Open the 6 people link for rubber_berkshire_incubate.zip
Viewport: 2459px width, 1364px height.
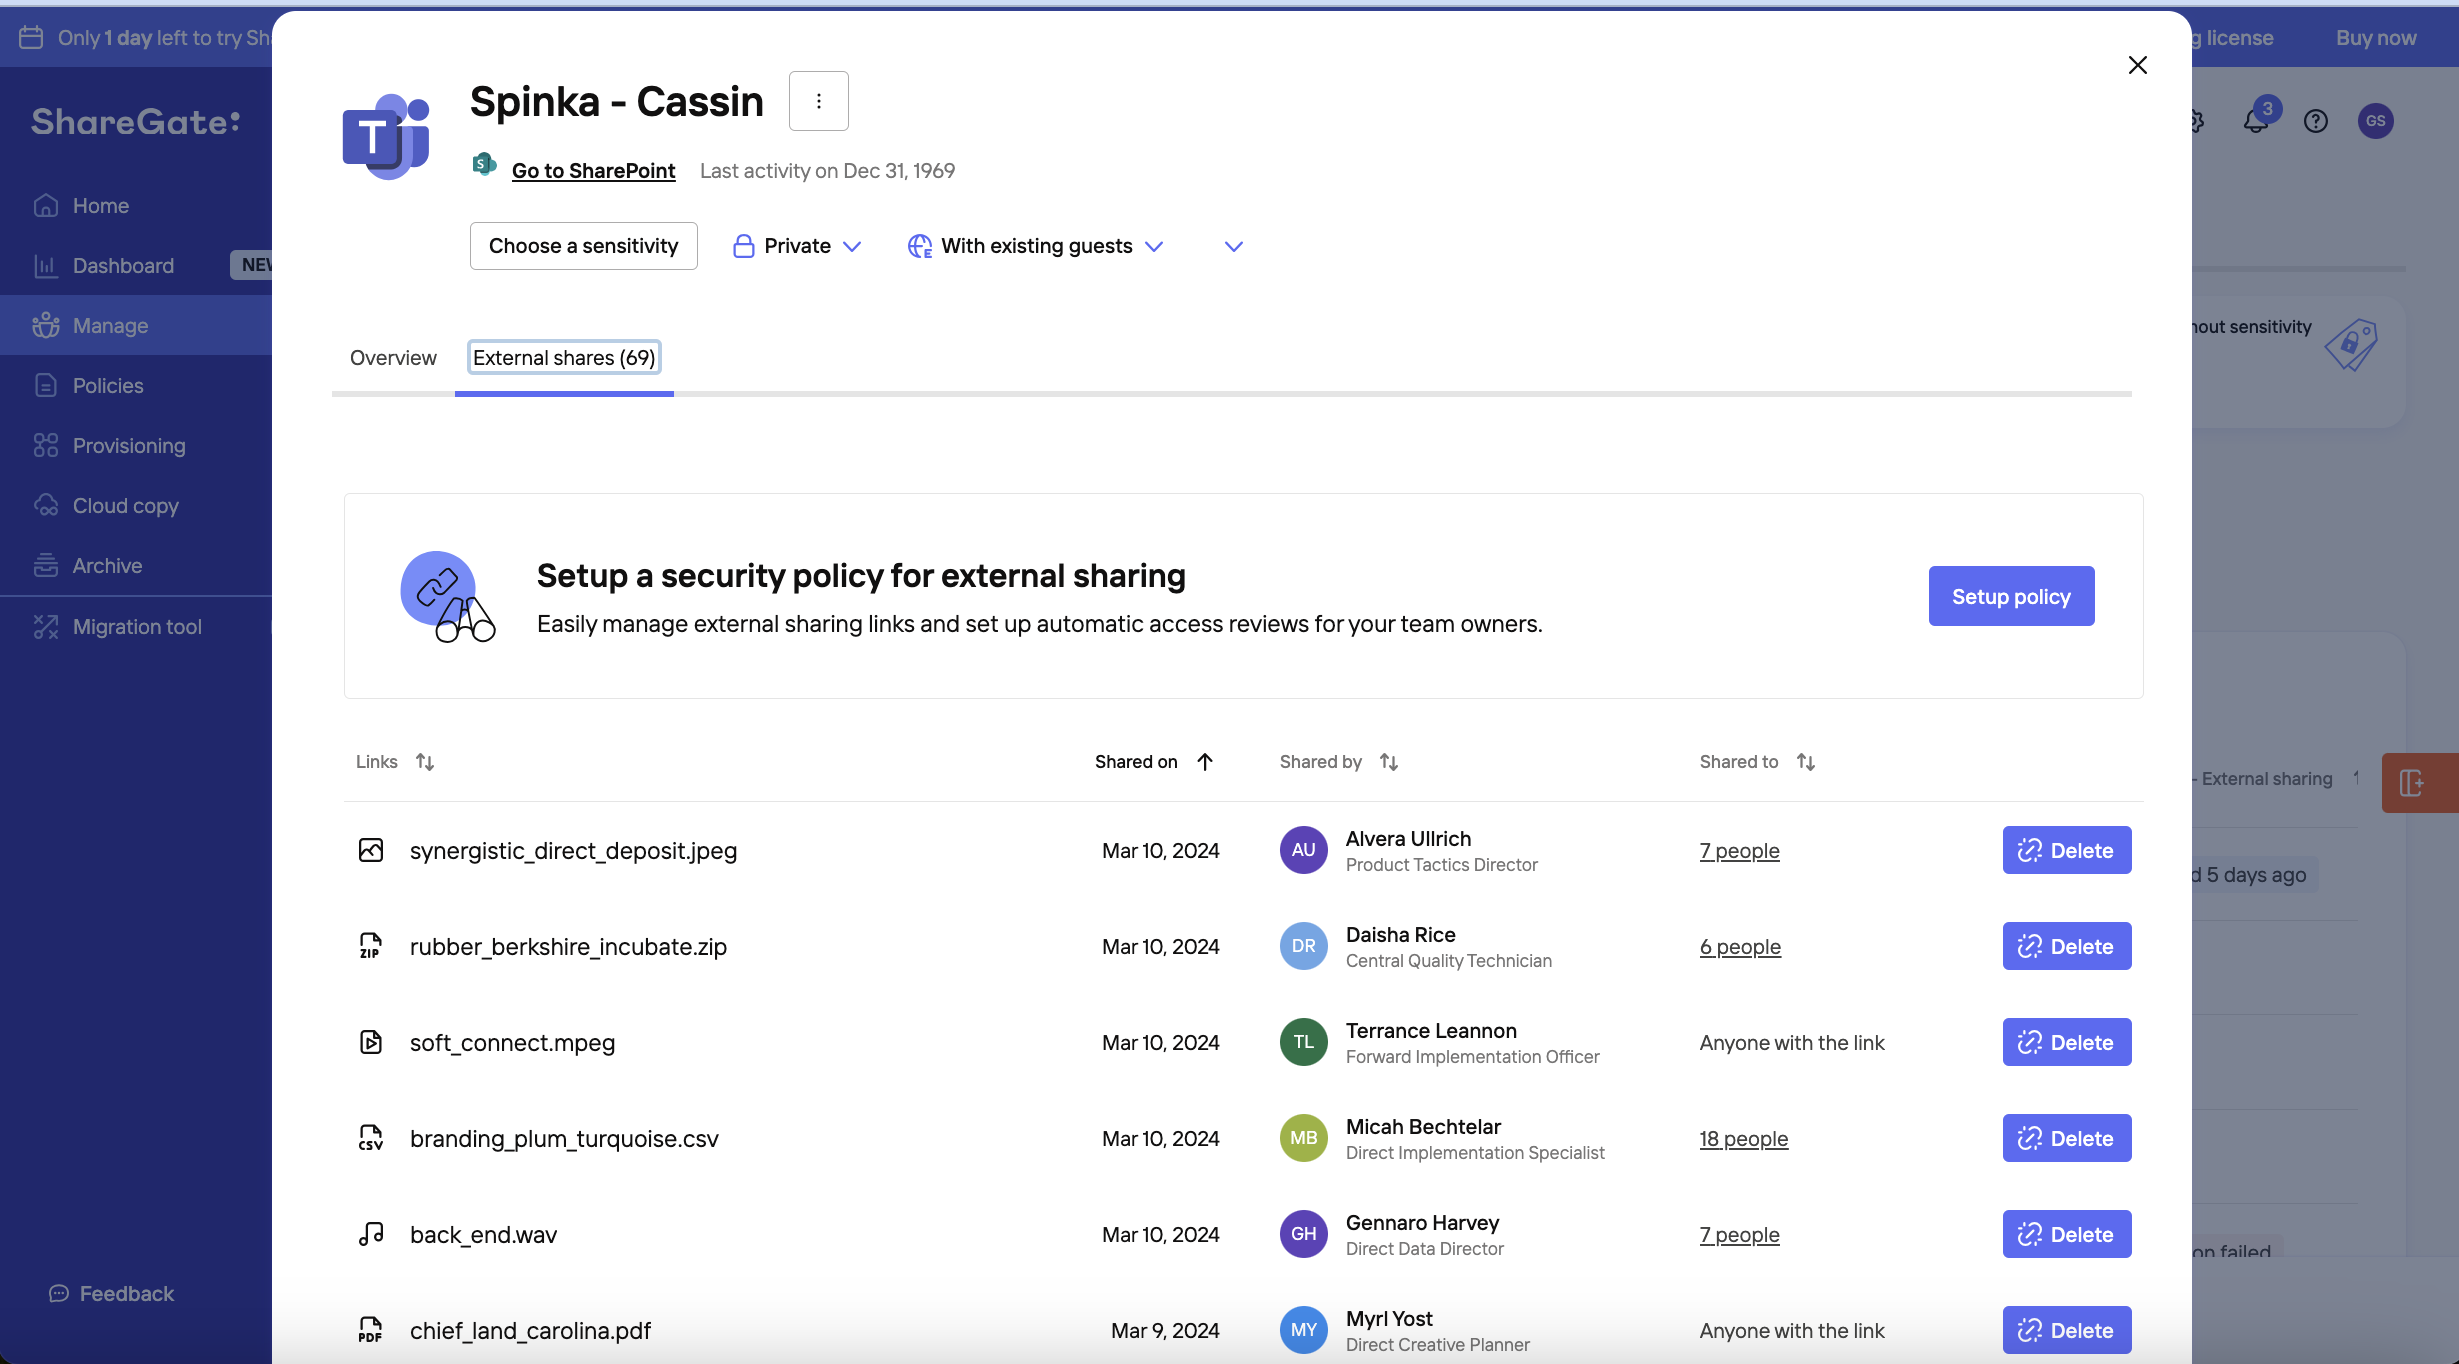pyautogui.click(x=1740, y=947)
